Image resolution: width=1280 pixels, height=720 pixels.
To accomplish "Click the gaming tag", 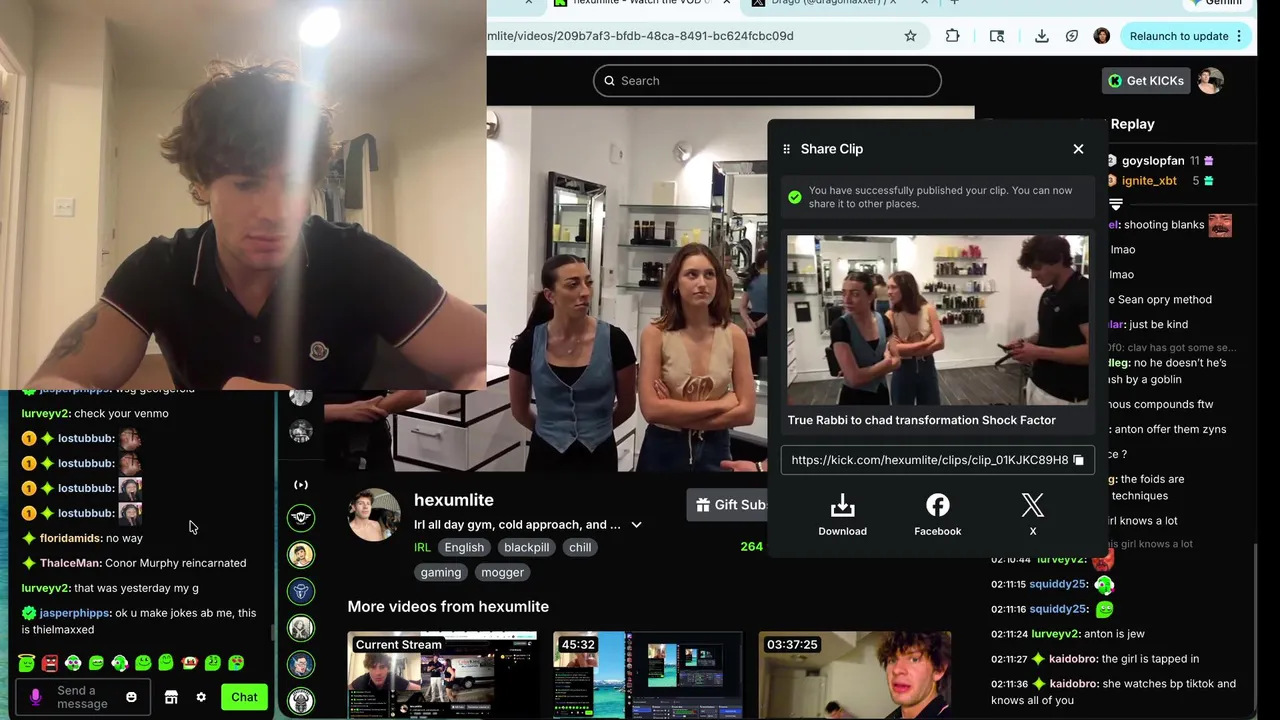I will (441, 572).
